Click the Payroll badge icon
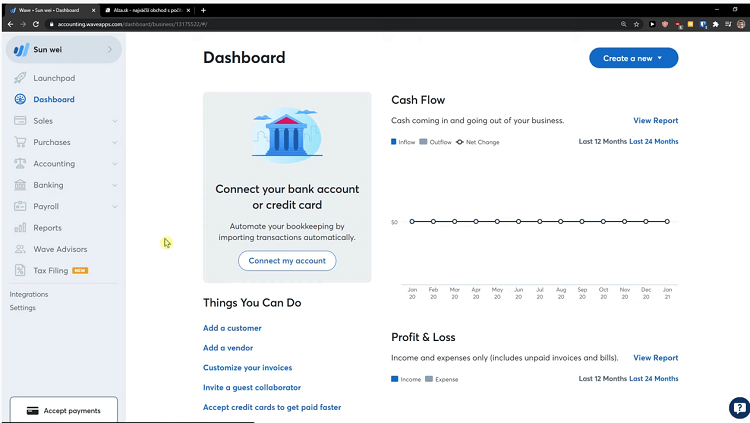Screen dimensions: 750x423 pyautogui.click(x=20, y=206)
